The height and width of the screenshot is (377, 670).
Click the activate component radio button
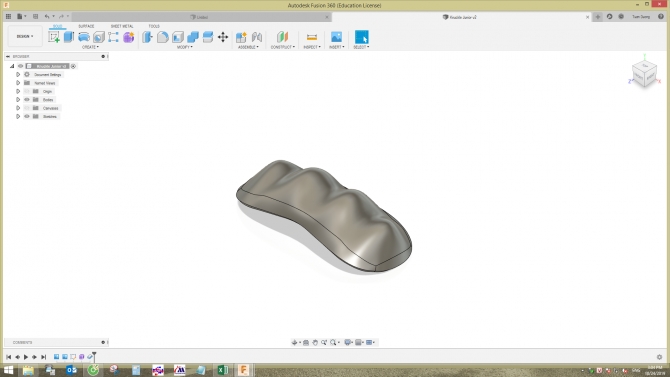click(73, 66)
